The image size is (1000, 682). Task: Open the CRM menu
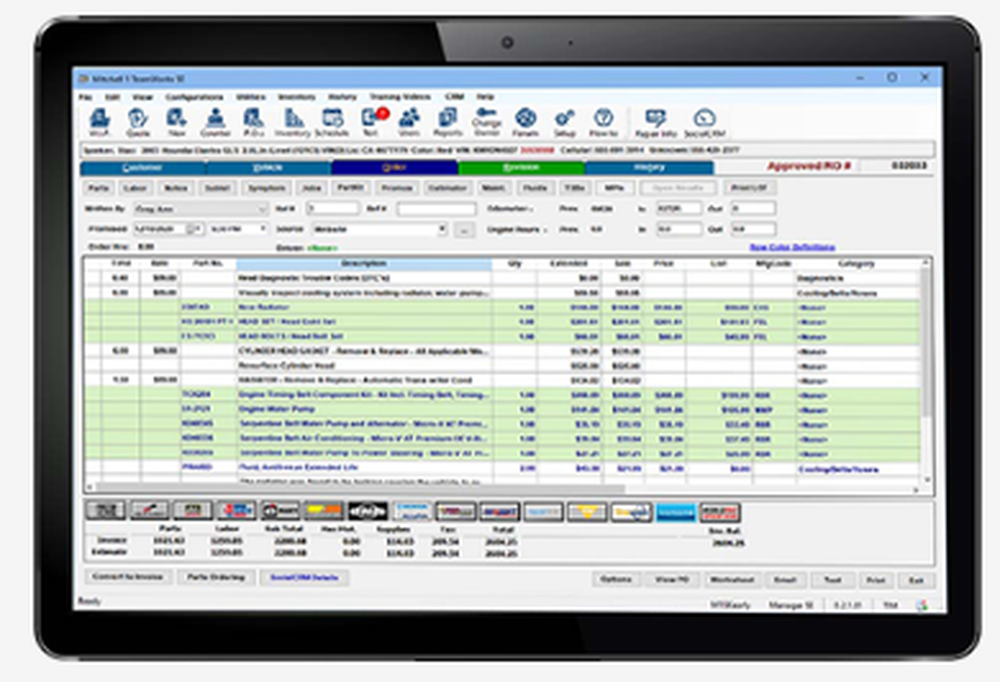(x=454, y=97)
